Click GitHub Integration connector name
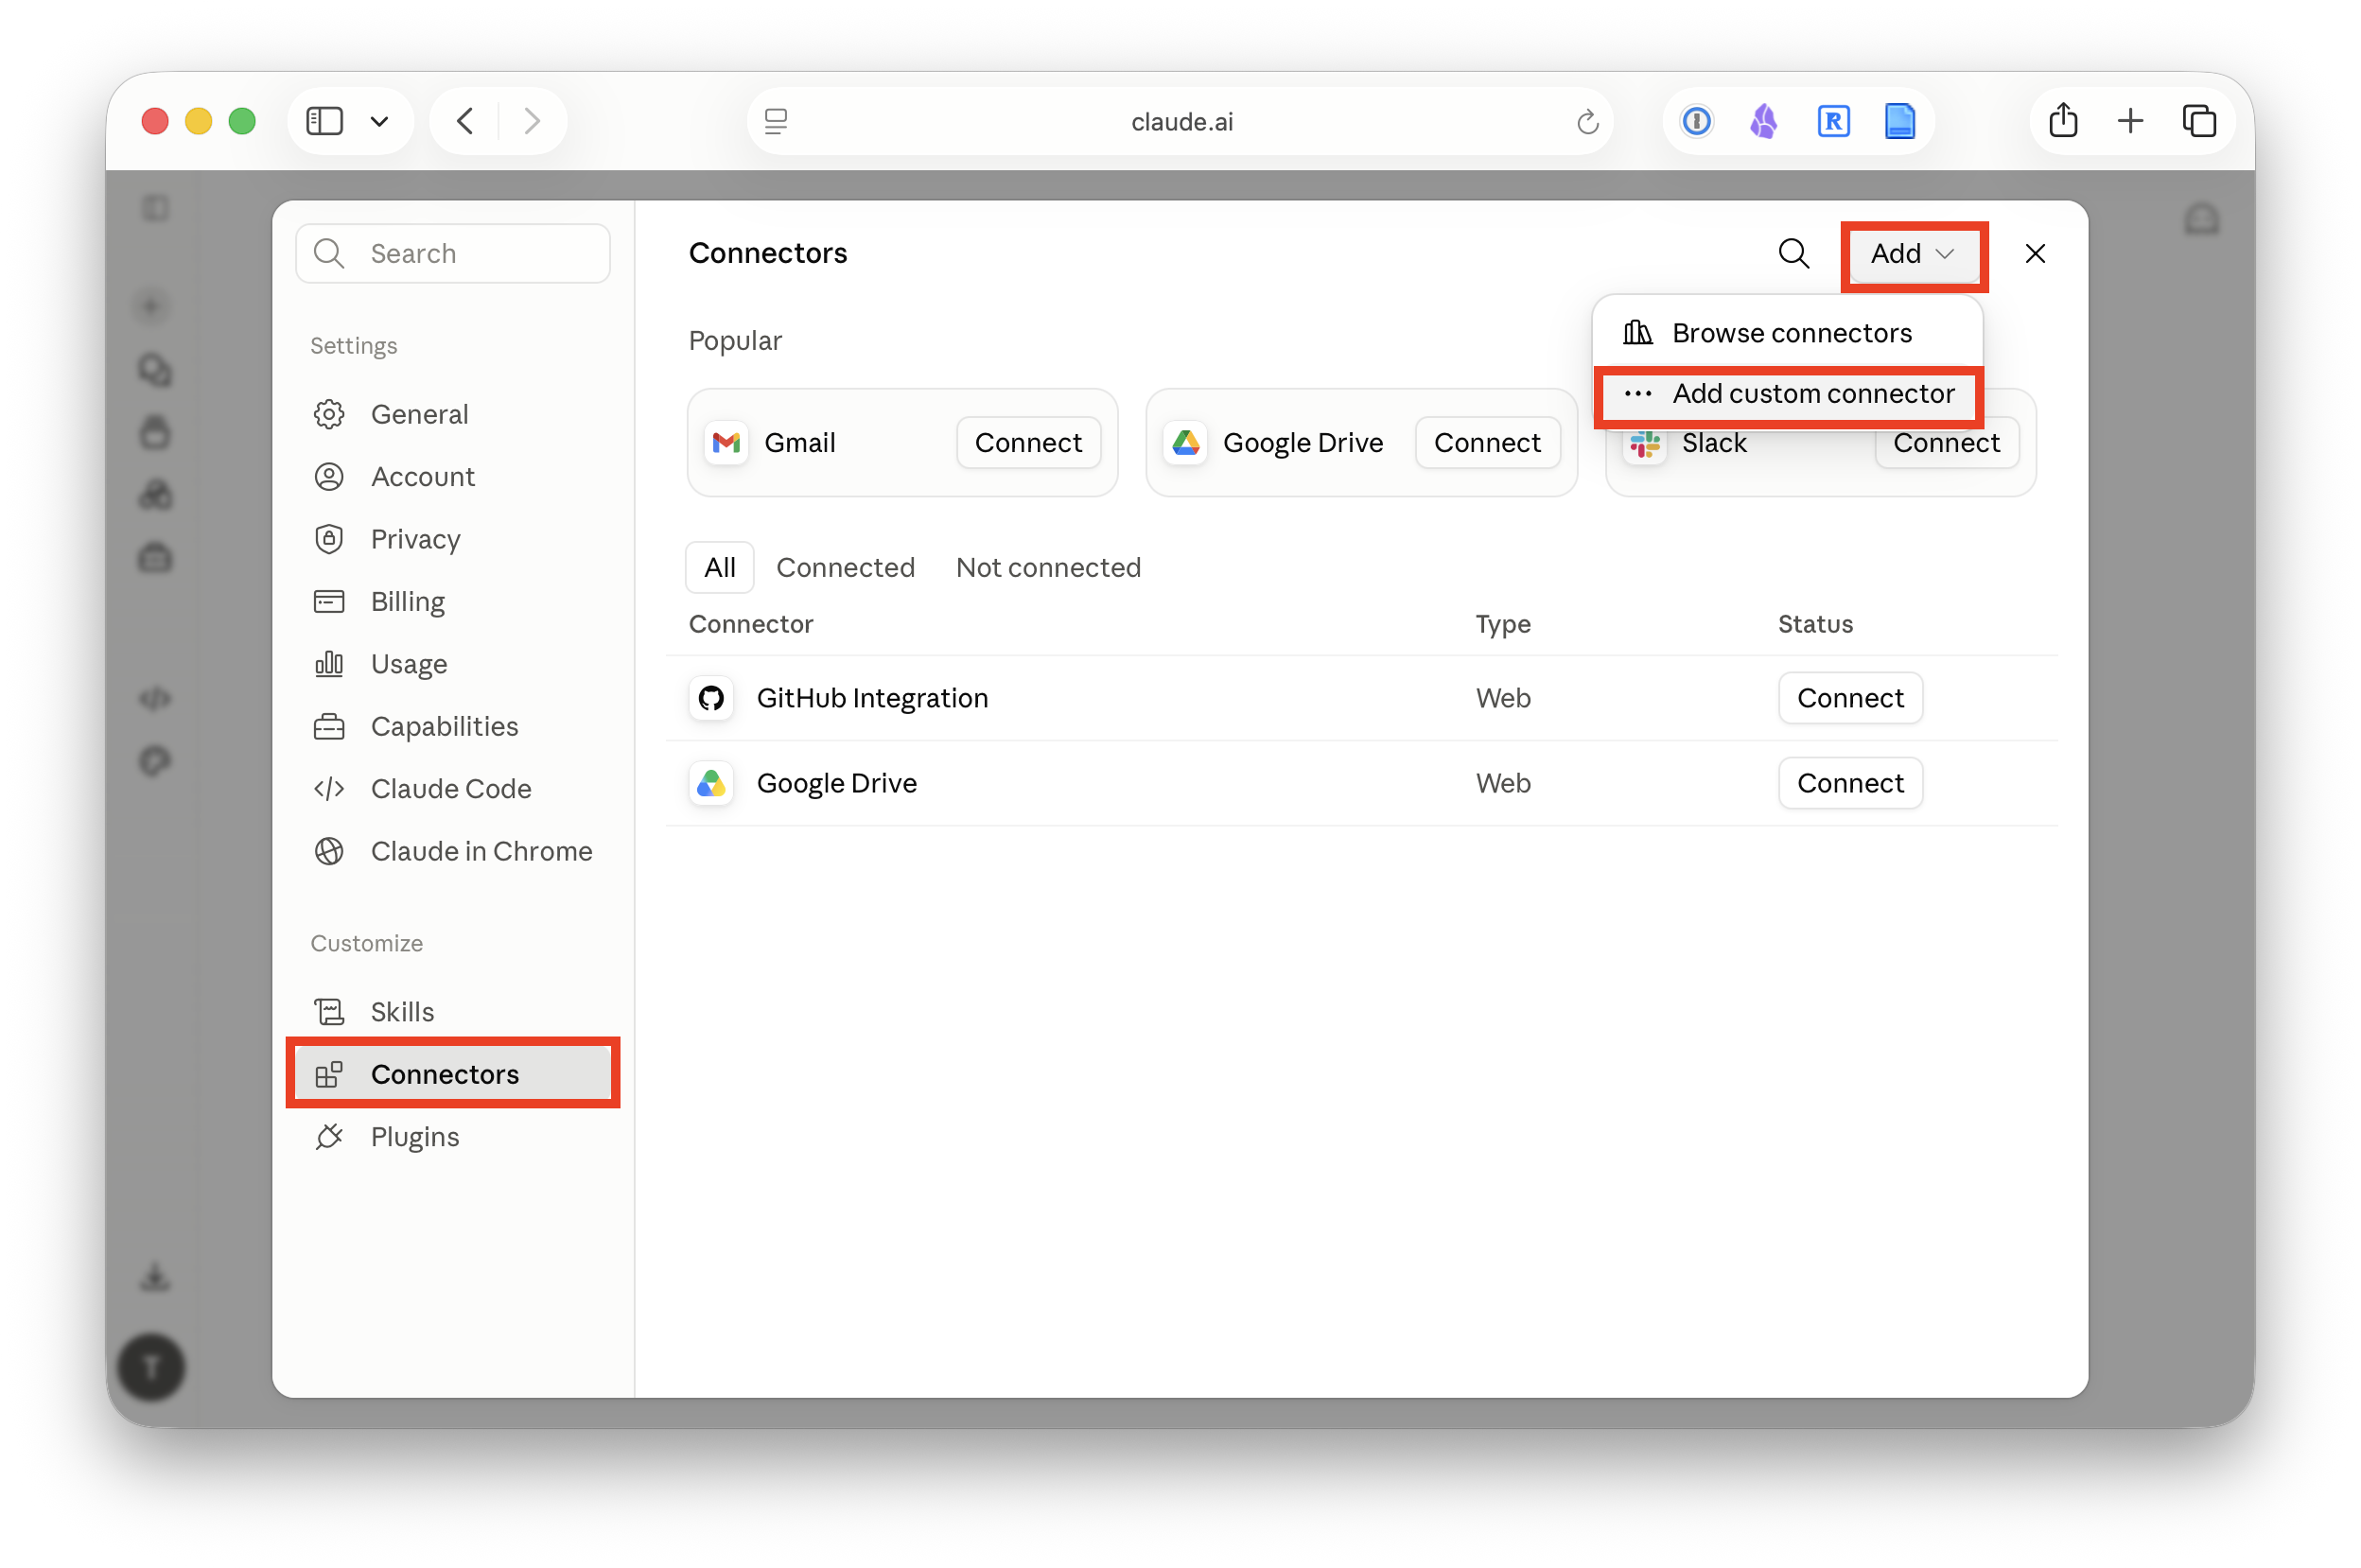The image size is (2361, 1568). click(x=872, y=698)
